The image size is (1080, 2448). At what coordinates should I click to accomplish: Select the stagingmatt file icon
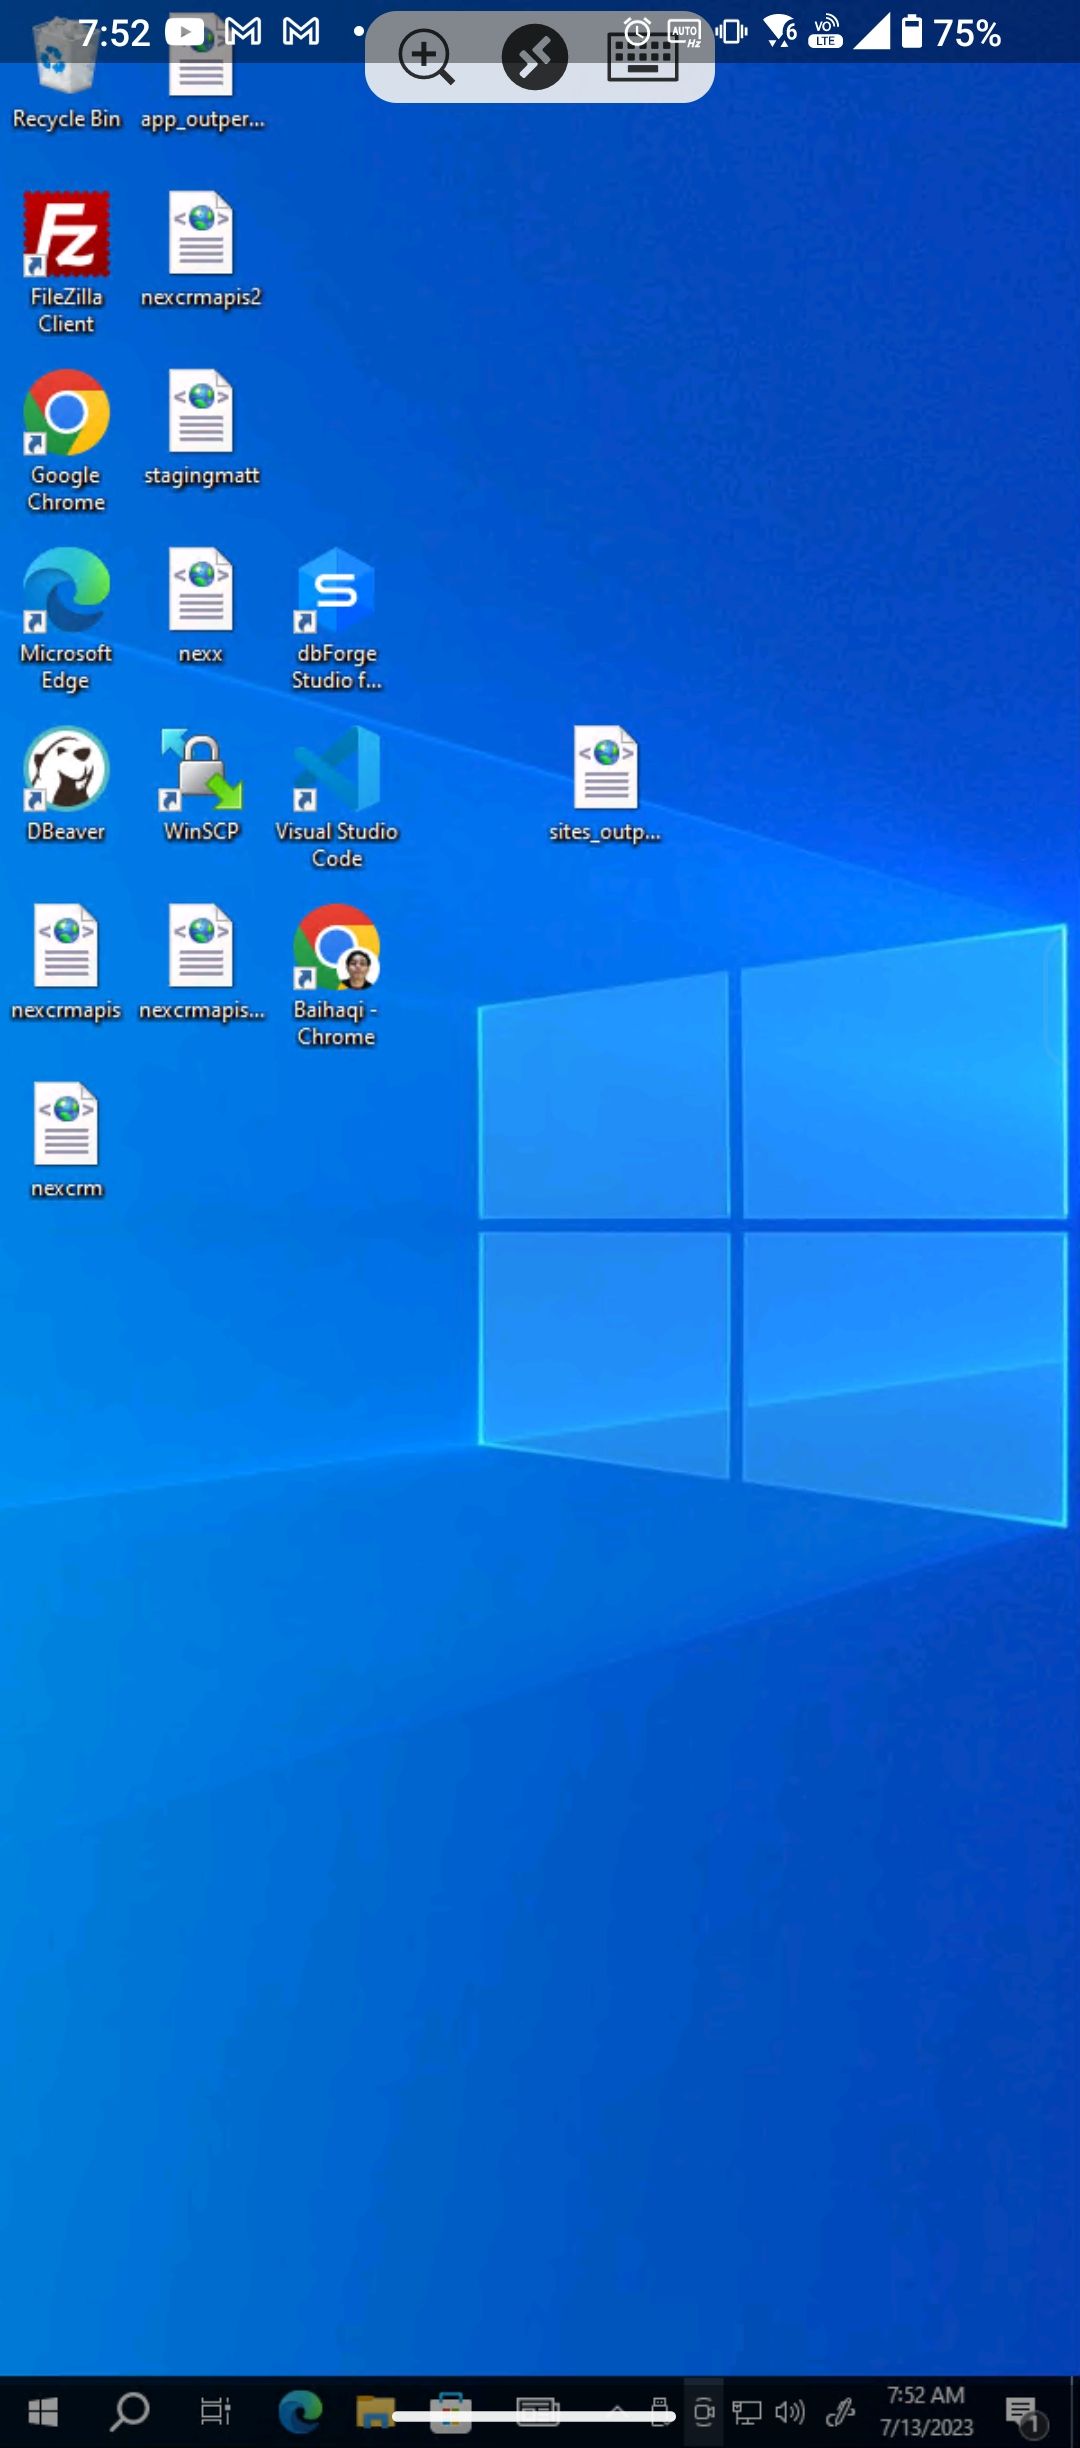point(201,428)
